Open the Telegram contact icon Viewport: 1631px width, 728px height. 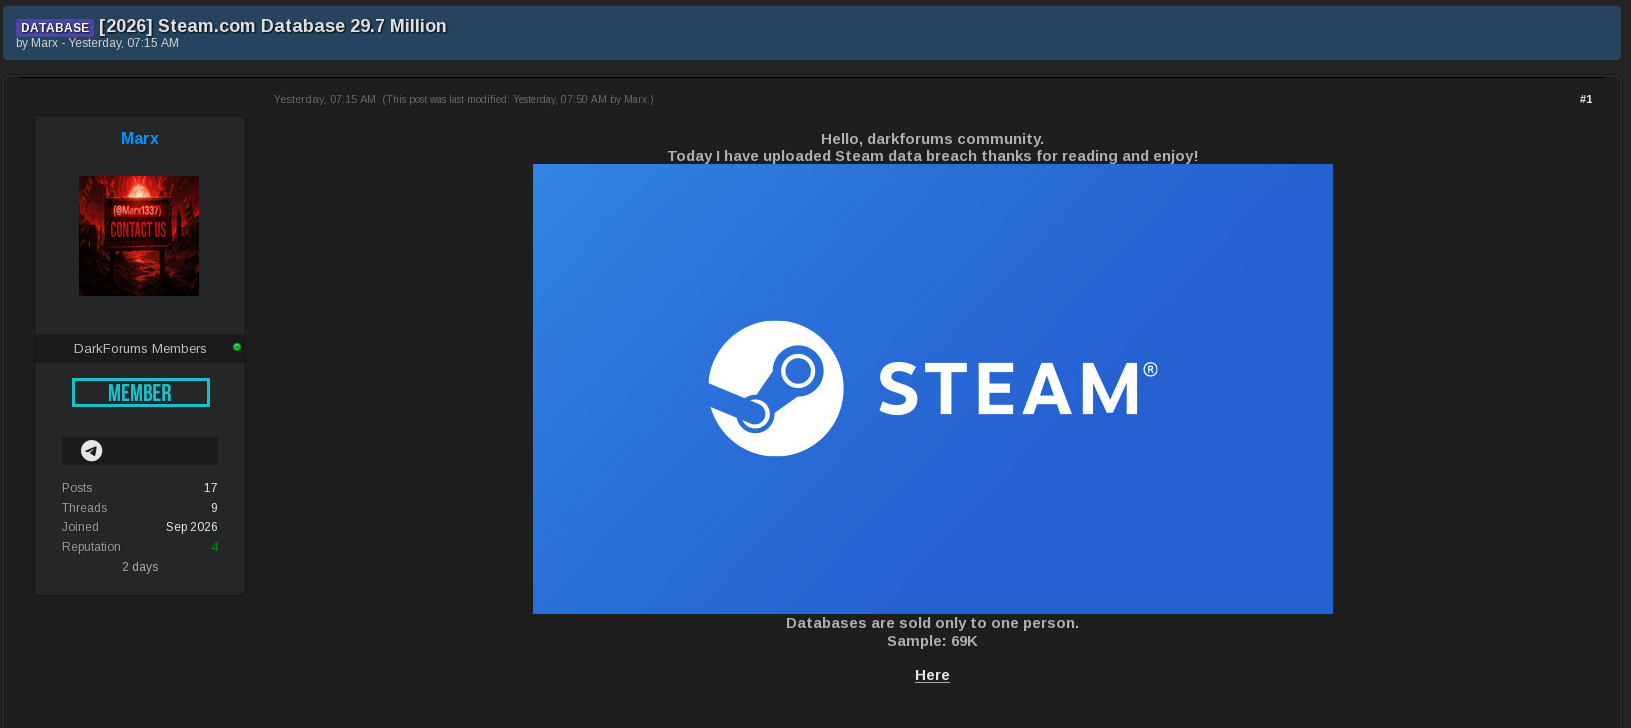tap(91, 451)
